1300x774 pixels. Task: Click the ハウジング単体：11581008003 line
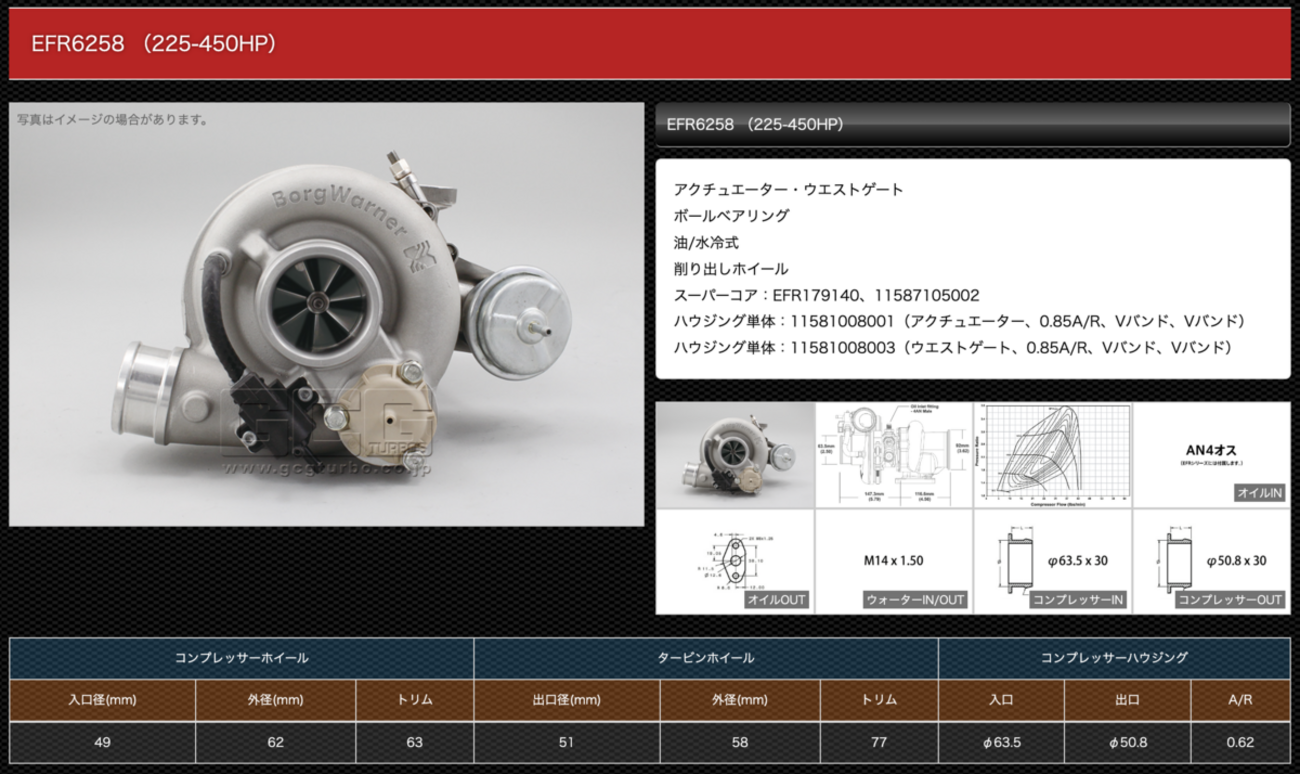[x=953, y=348]
